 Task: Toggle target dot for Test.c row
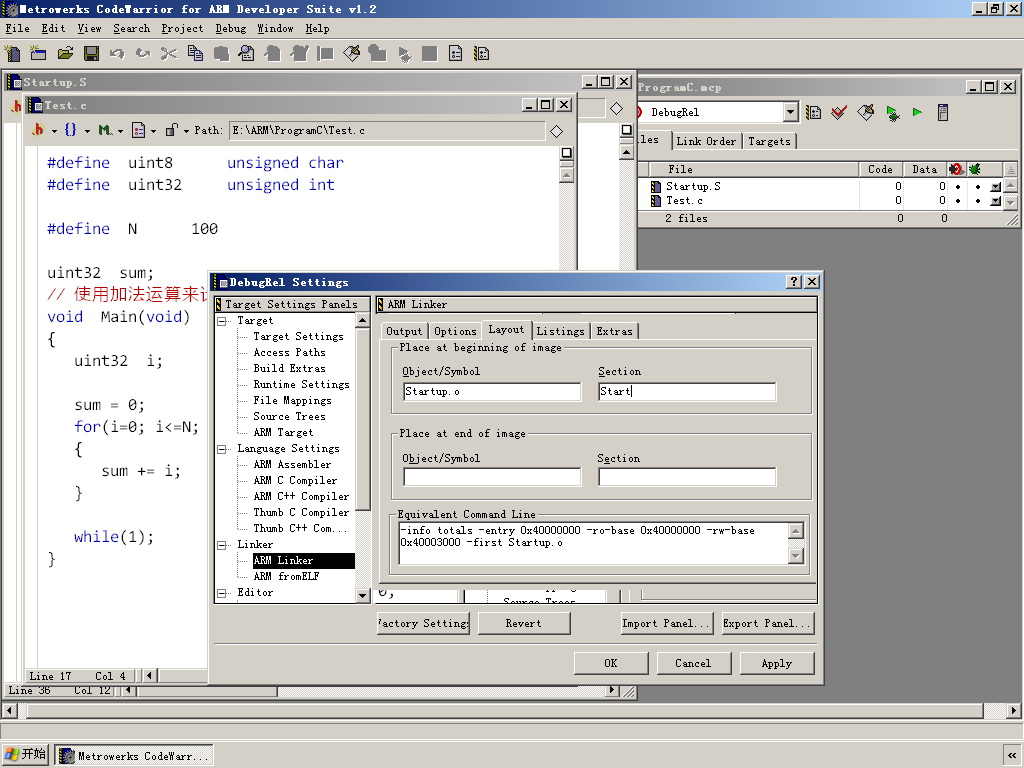point(958,200)
